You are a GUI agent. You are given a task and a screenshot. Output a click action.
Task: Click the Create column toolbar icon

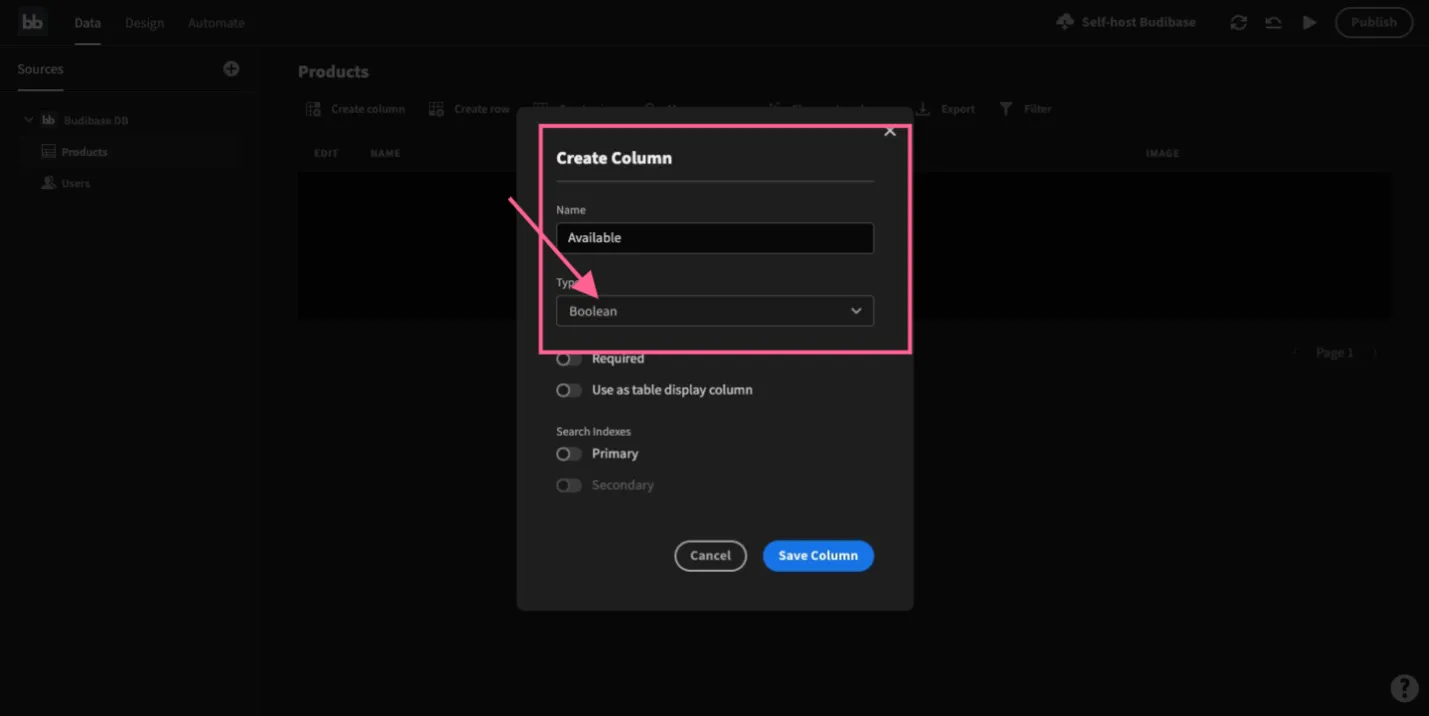[x=313, y=109]
